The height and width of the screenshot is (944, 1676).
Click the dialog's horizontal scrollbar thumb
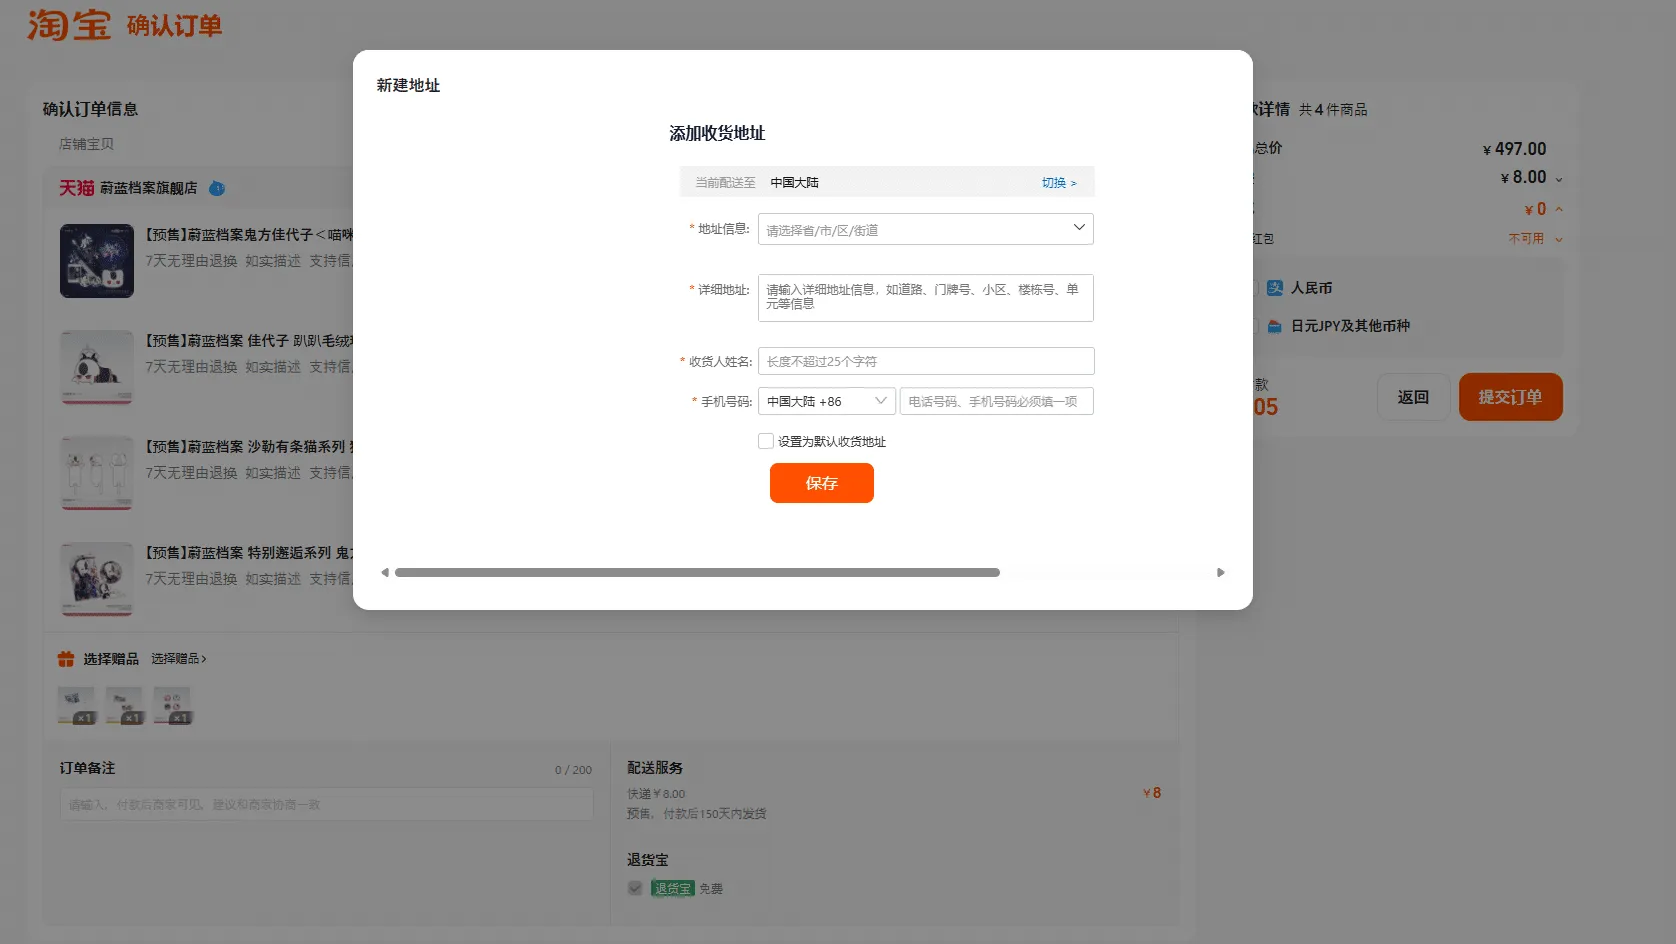pyautogui.click(x=697, y=573)
